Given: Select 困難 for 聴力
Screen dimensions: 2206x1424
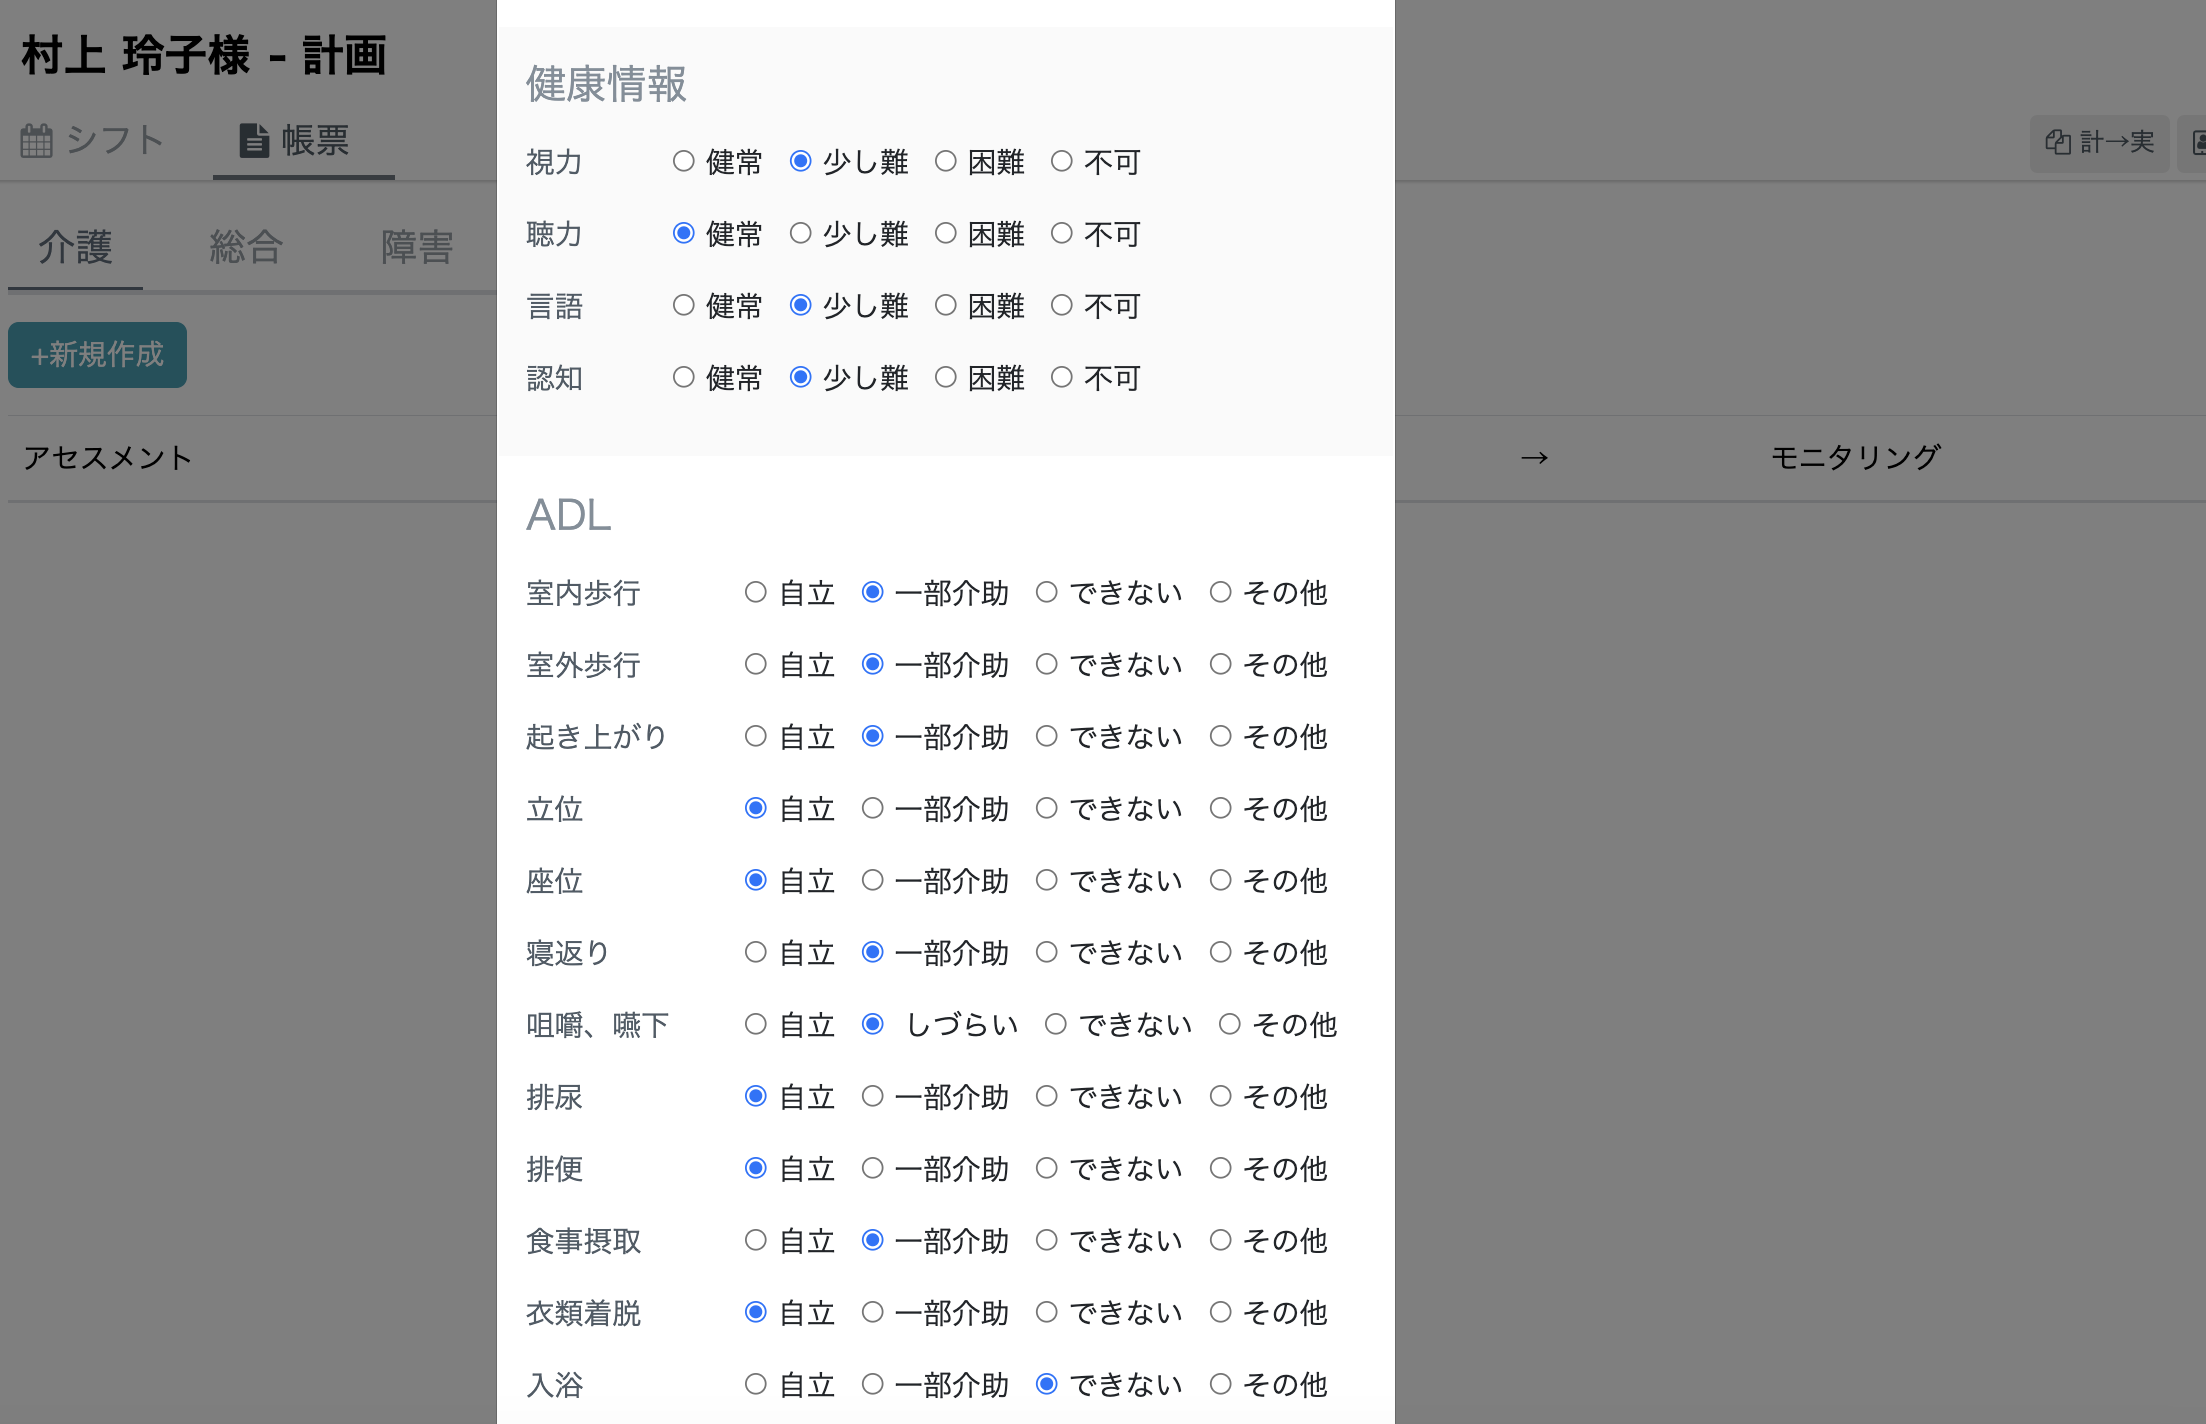Looking at the screenshot, I should 946,233.
